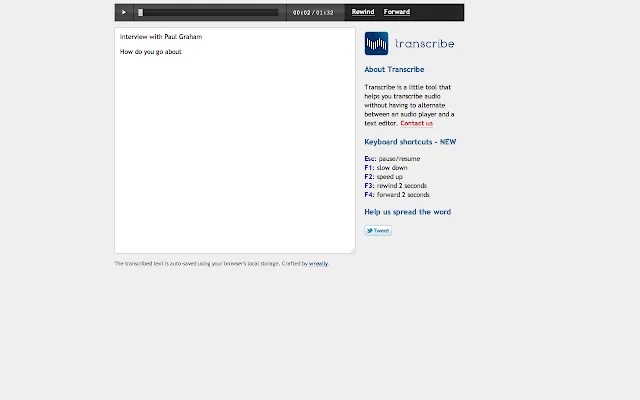Viewport: 640px width, 400px height.
Task: Click the text area resize handle corner
Action: (x=353, y=251)
